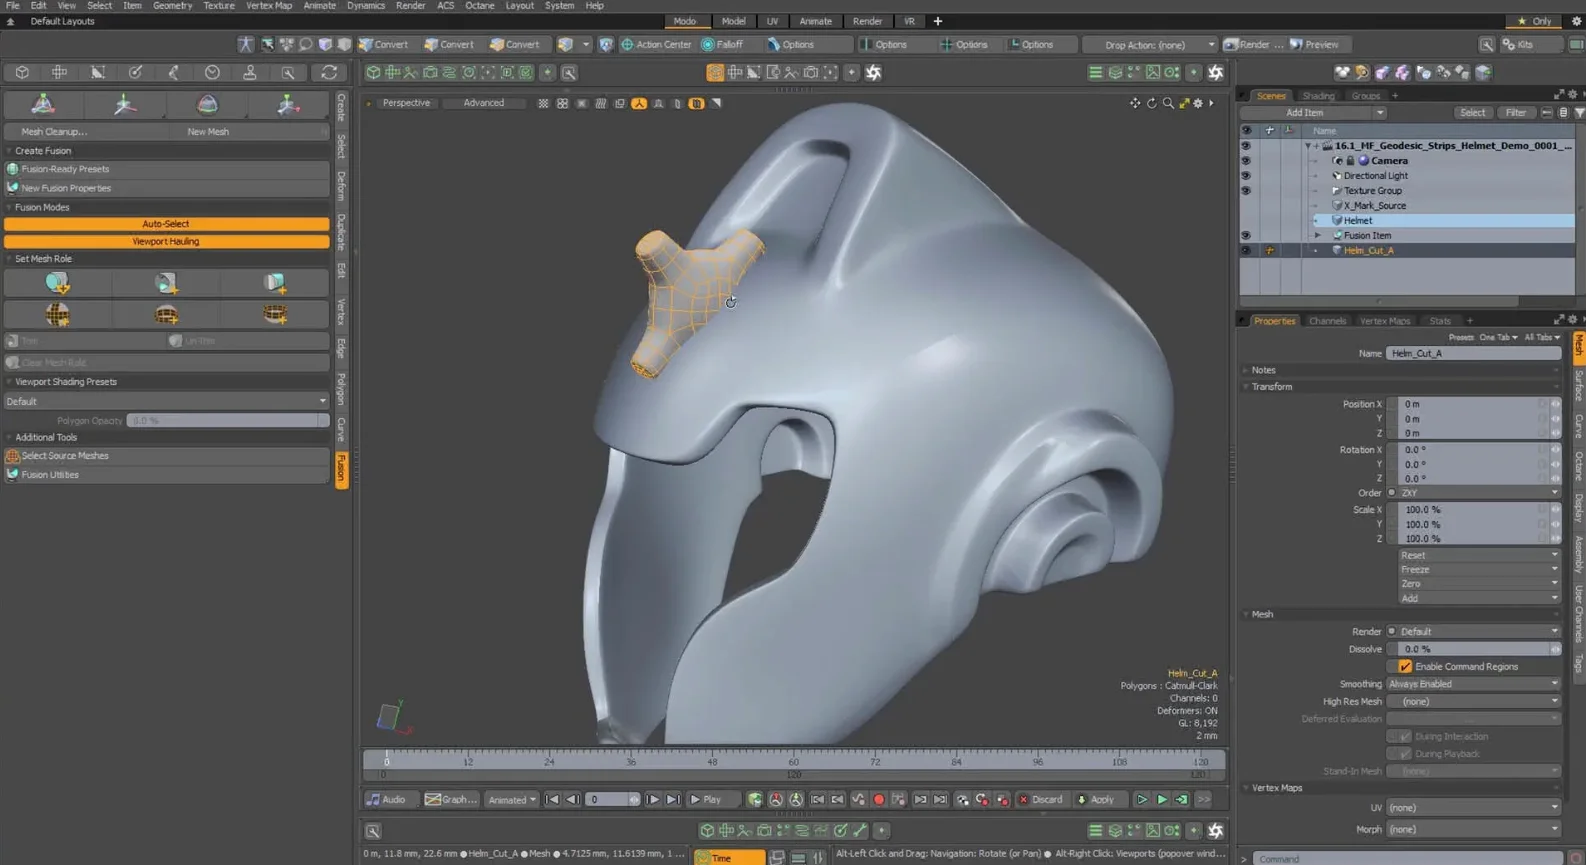Toggle visibility eye for Helm_Cut_A
This screenshot has height=865, width=1586.
(x=1246, y=250)
